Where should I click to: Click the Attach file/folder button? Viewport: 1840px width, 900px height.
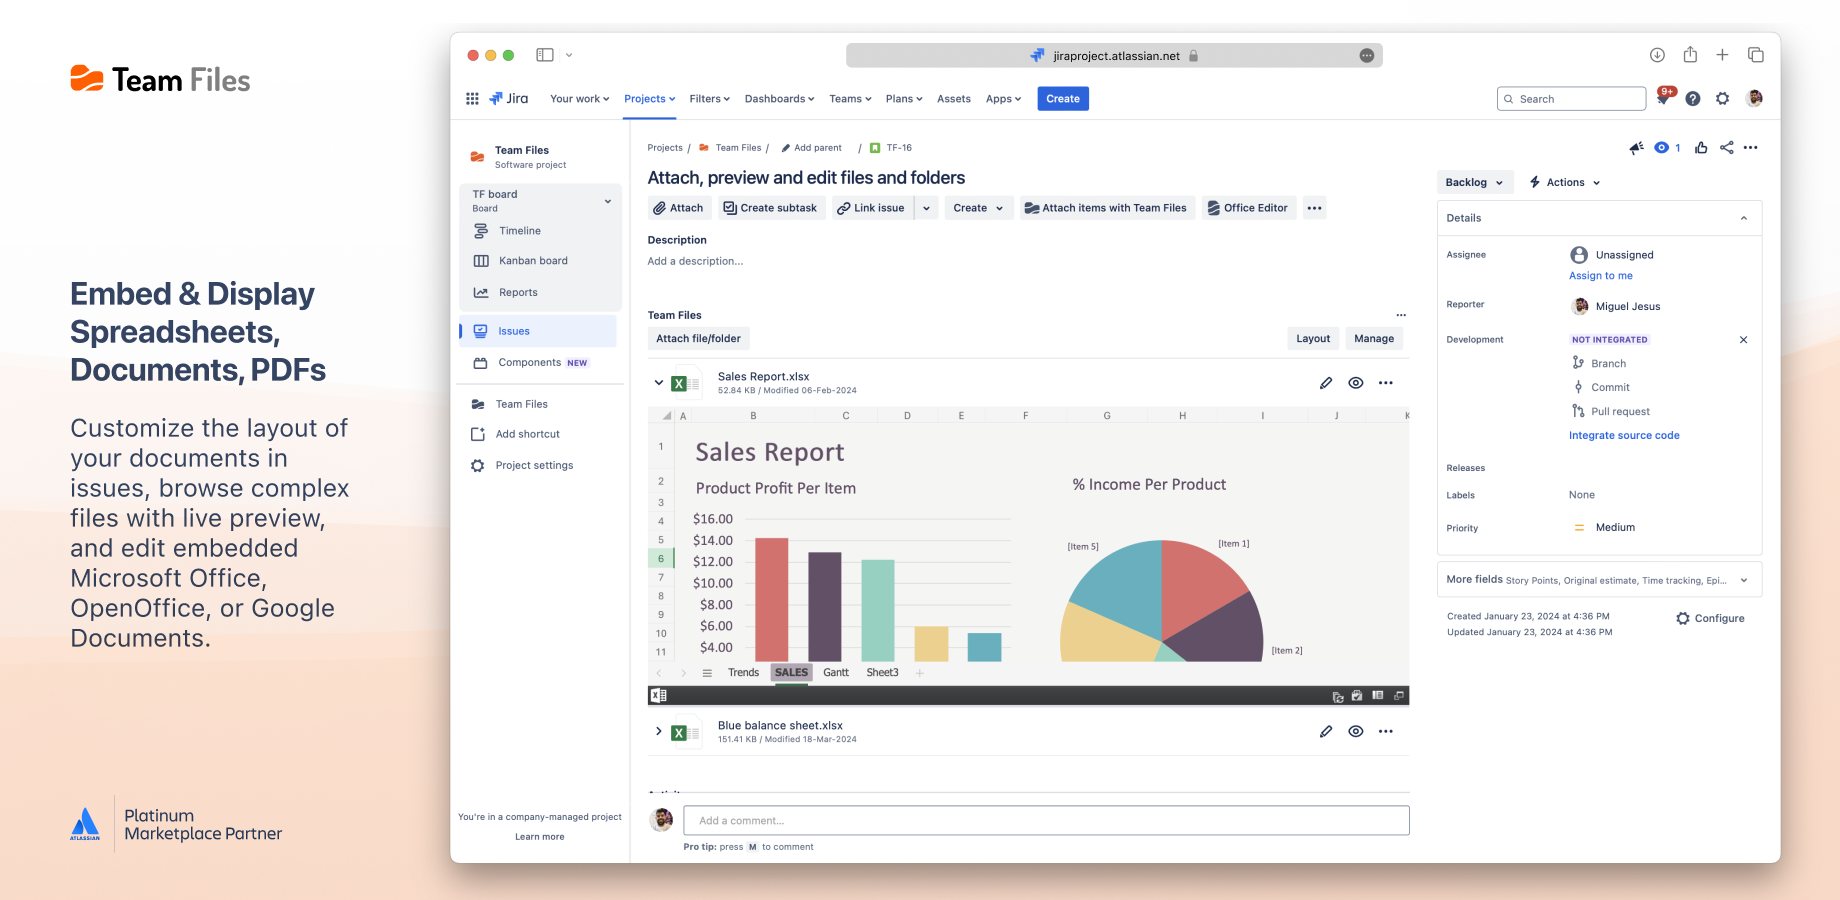pos(698,339)
